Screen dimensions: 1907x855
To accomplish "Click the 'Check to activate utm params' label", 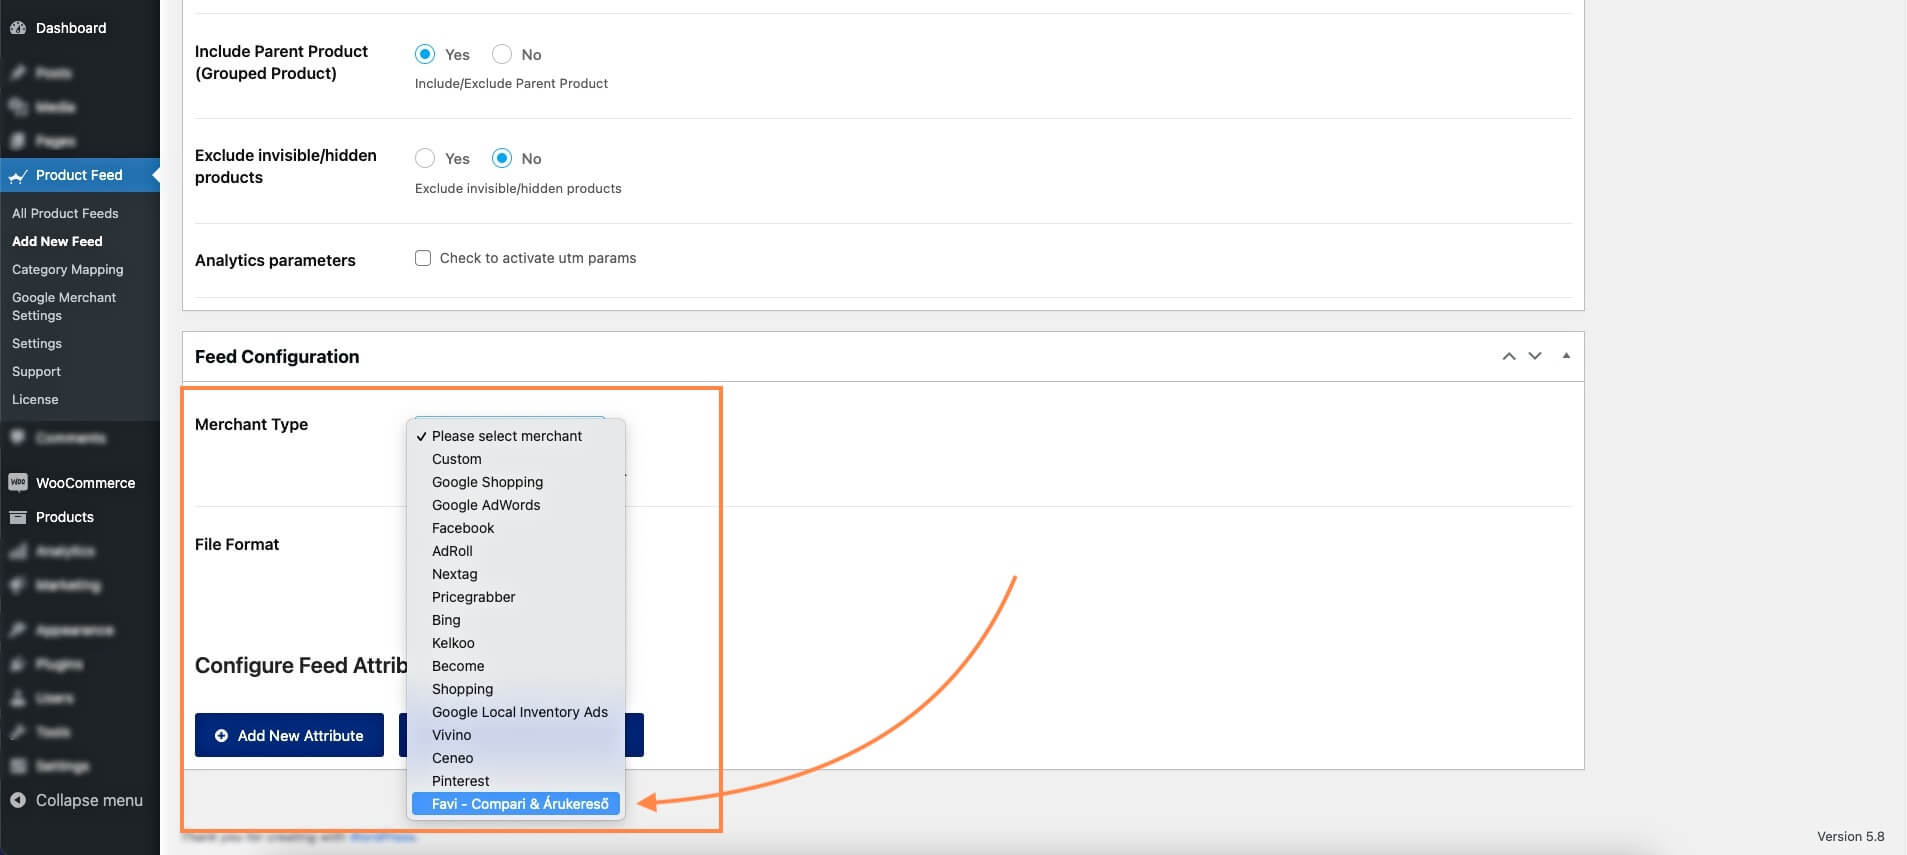I will pyautogui.click(x=538, y=258).
